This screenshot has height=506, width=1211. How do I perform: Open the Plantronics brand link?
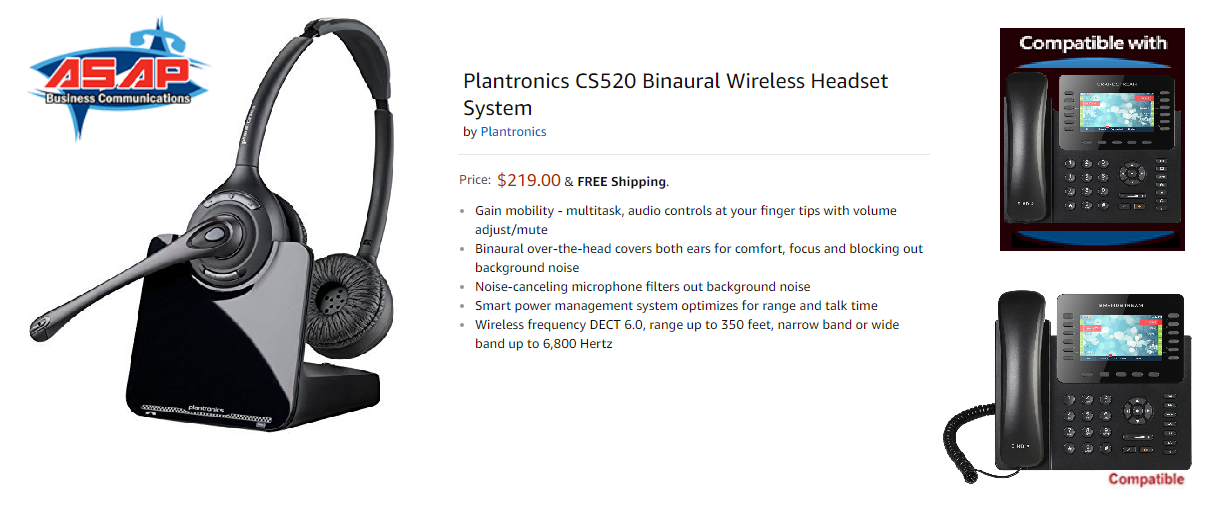point(513,131)
